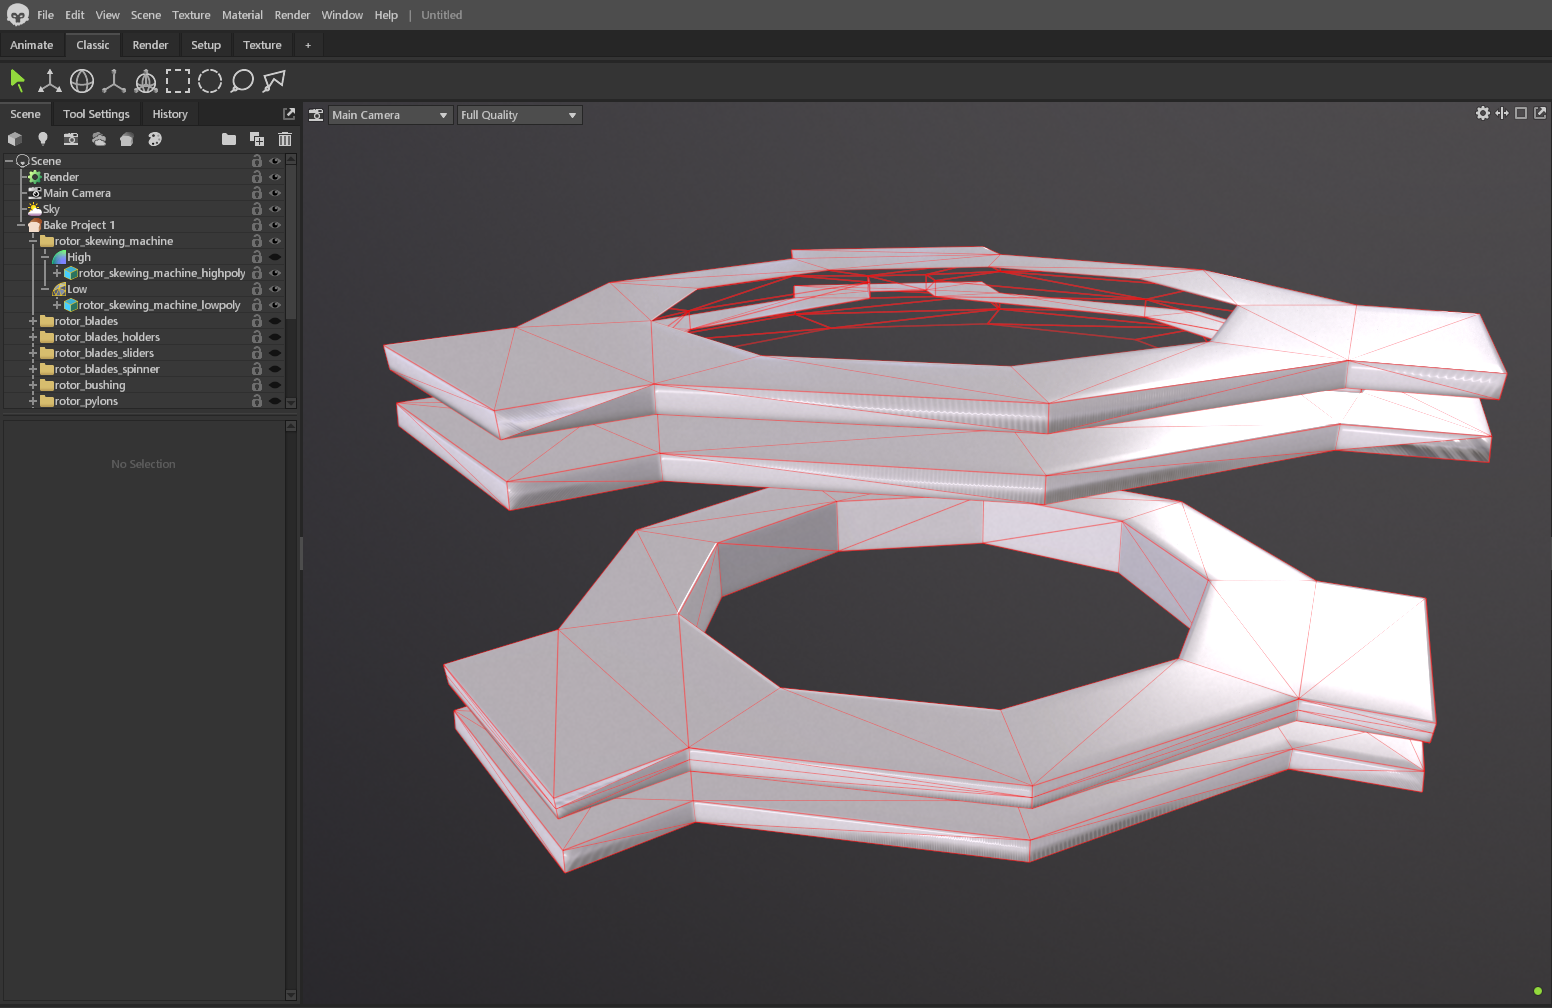Select the Render item in scene tree

pyautogui.click(x=61, y=177)
